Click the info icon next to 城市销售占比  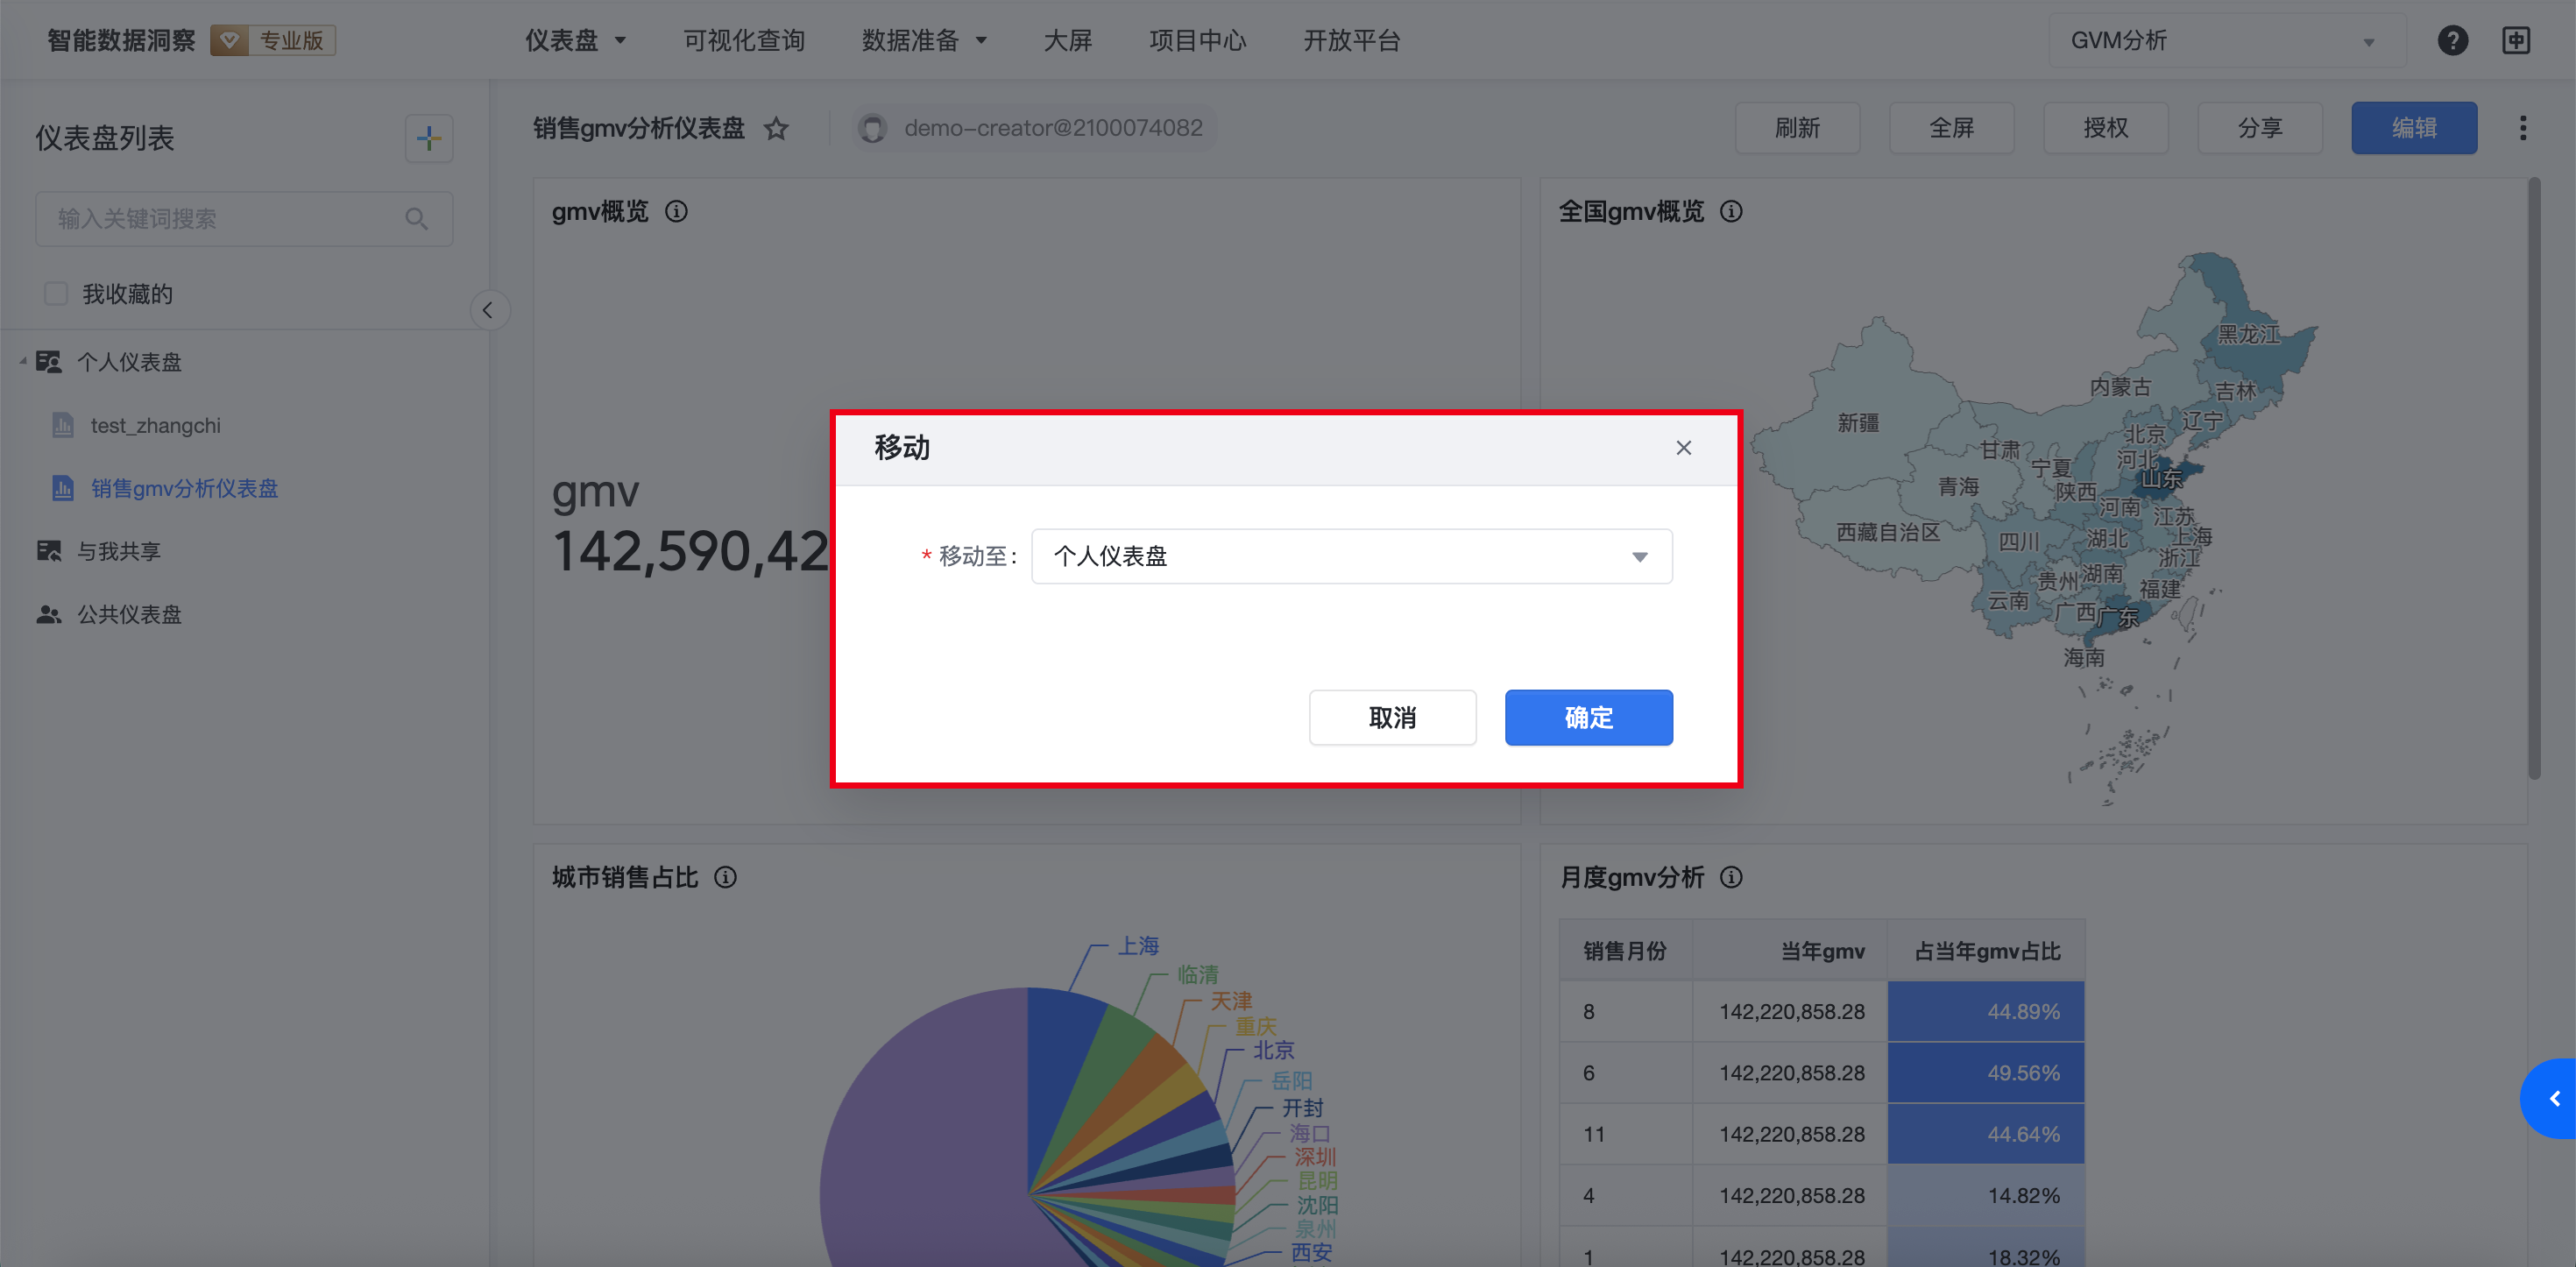tap(726, 878)
